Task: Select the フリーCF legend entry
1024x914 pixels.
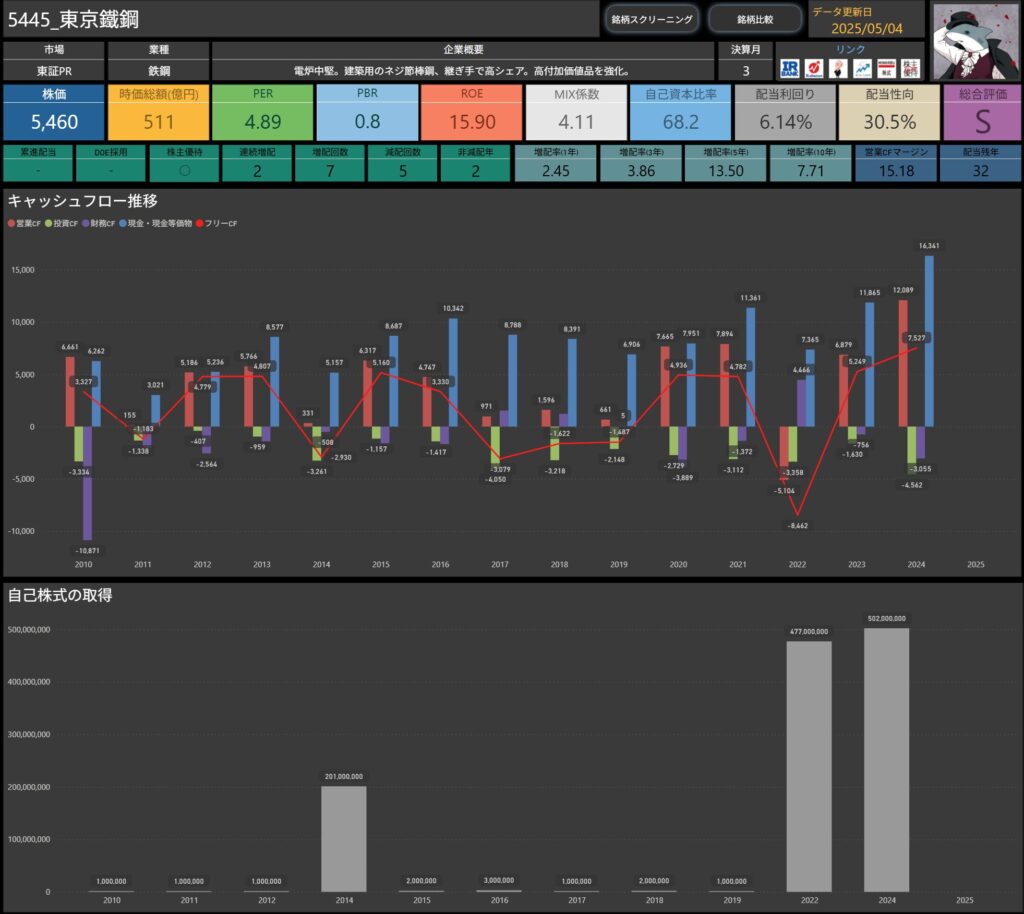Action: point(217,223)
